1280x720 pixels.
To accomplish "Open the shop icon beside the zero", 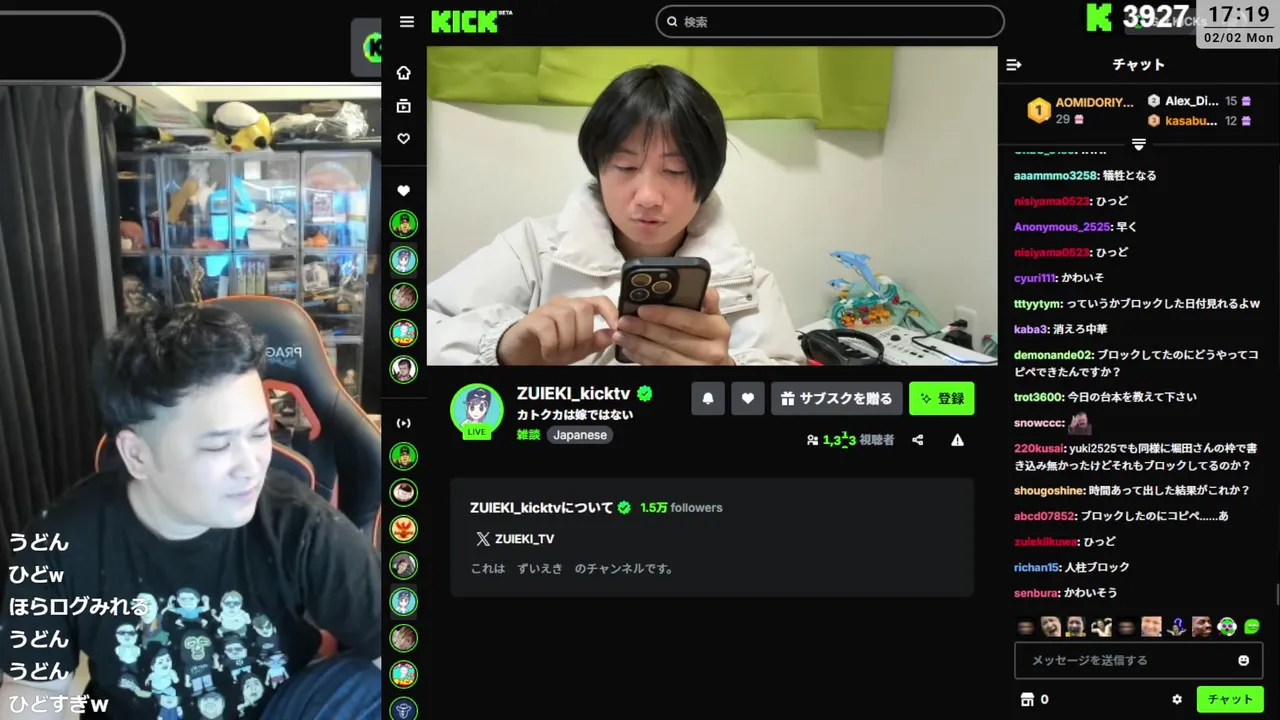I will [1025, 700].
